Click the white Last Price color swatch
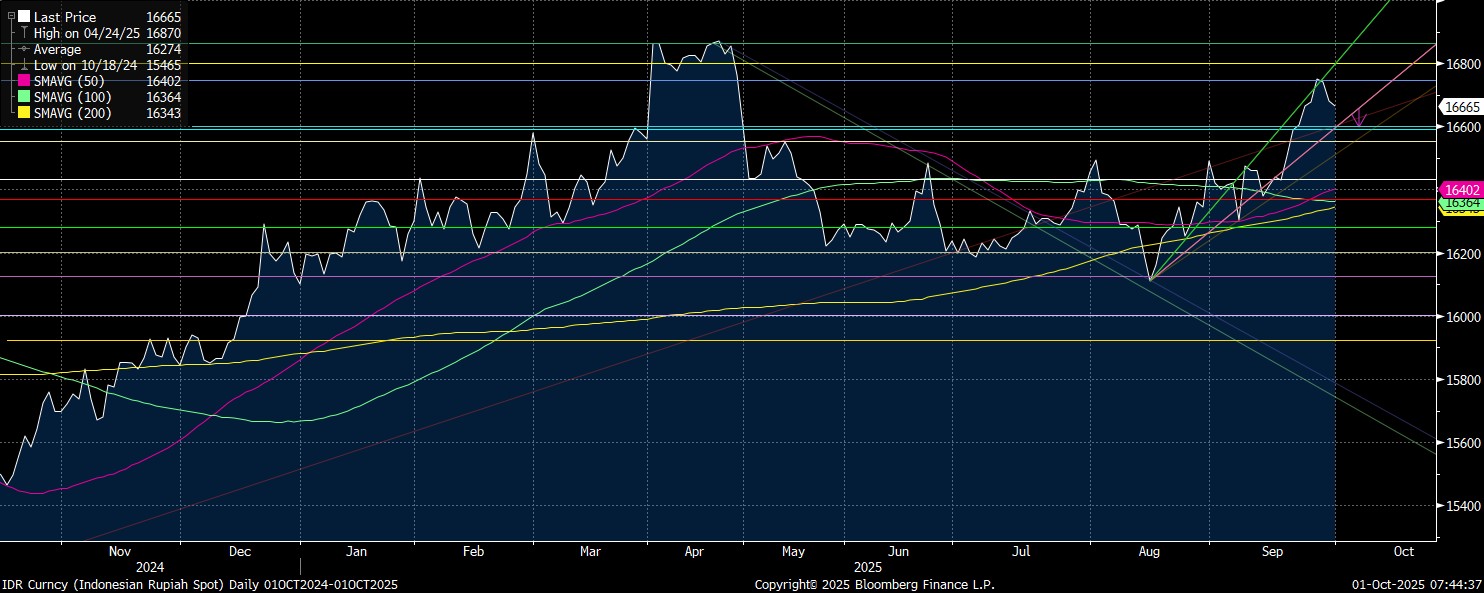 (24, 17)
